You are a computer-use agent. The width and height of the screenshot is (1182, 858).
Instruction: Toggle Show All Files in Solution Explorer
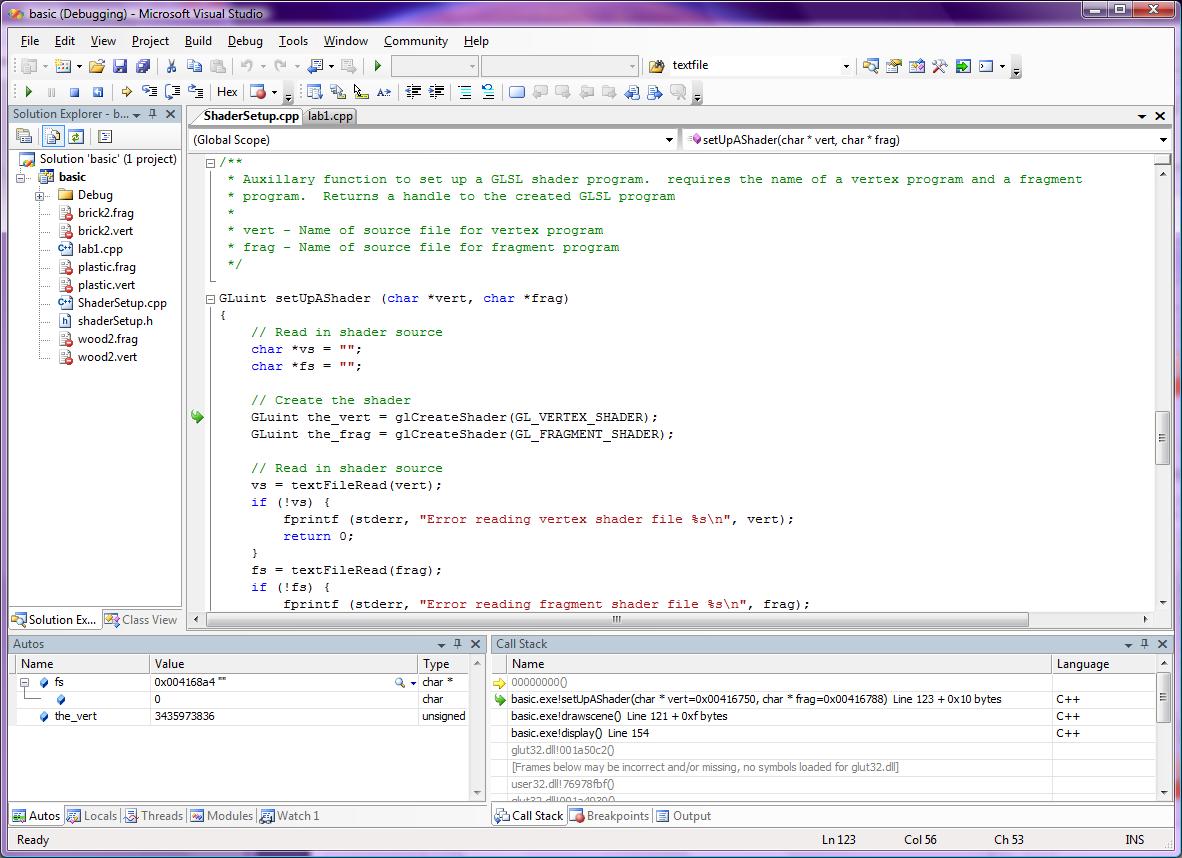(x=53, y=137)
